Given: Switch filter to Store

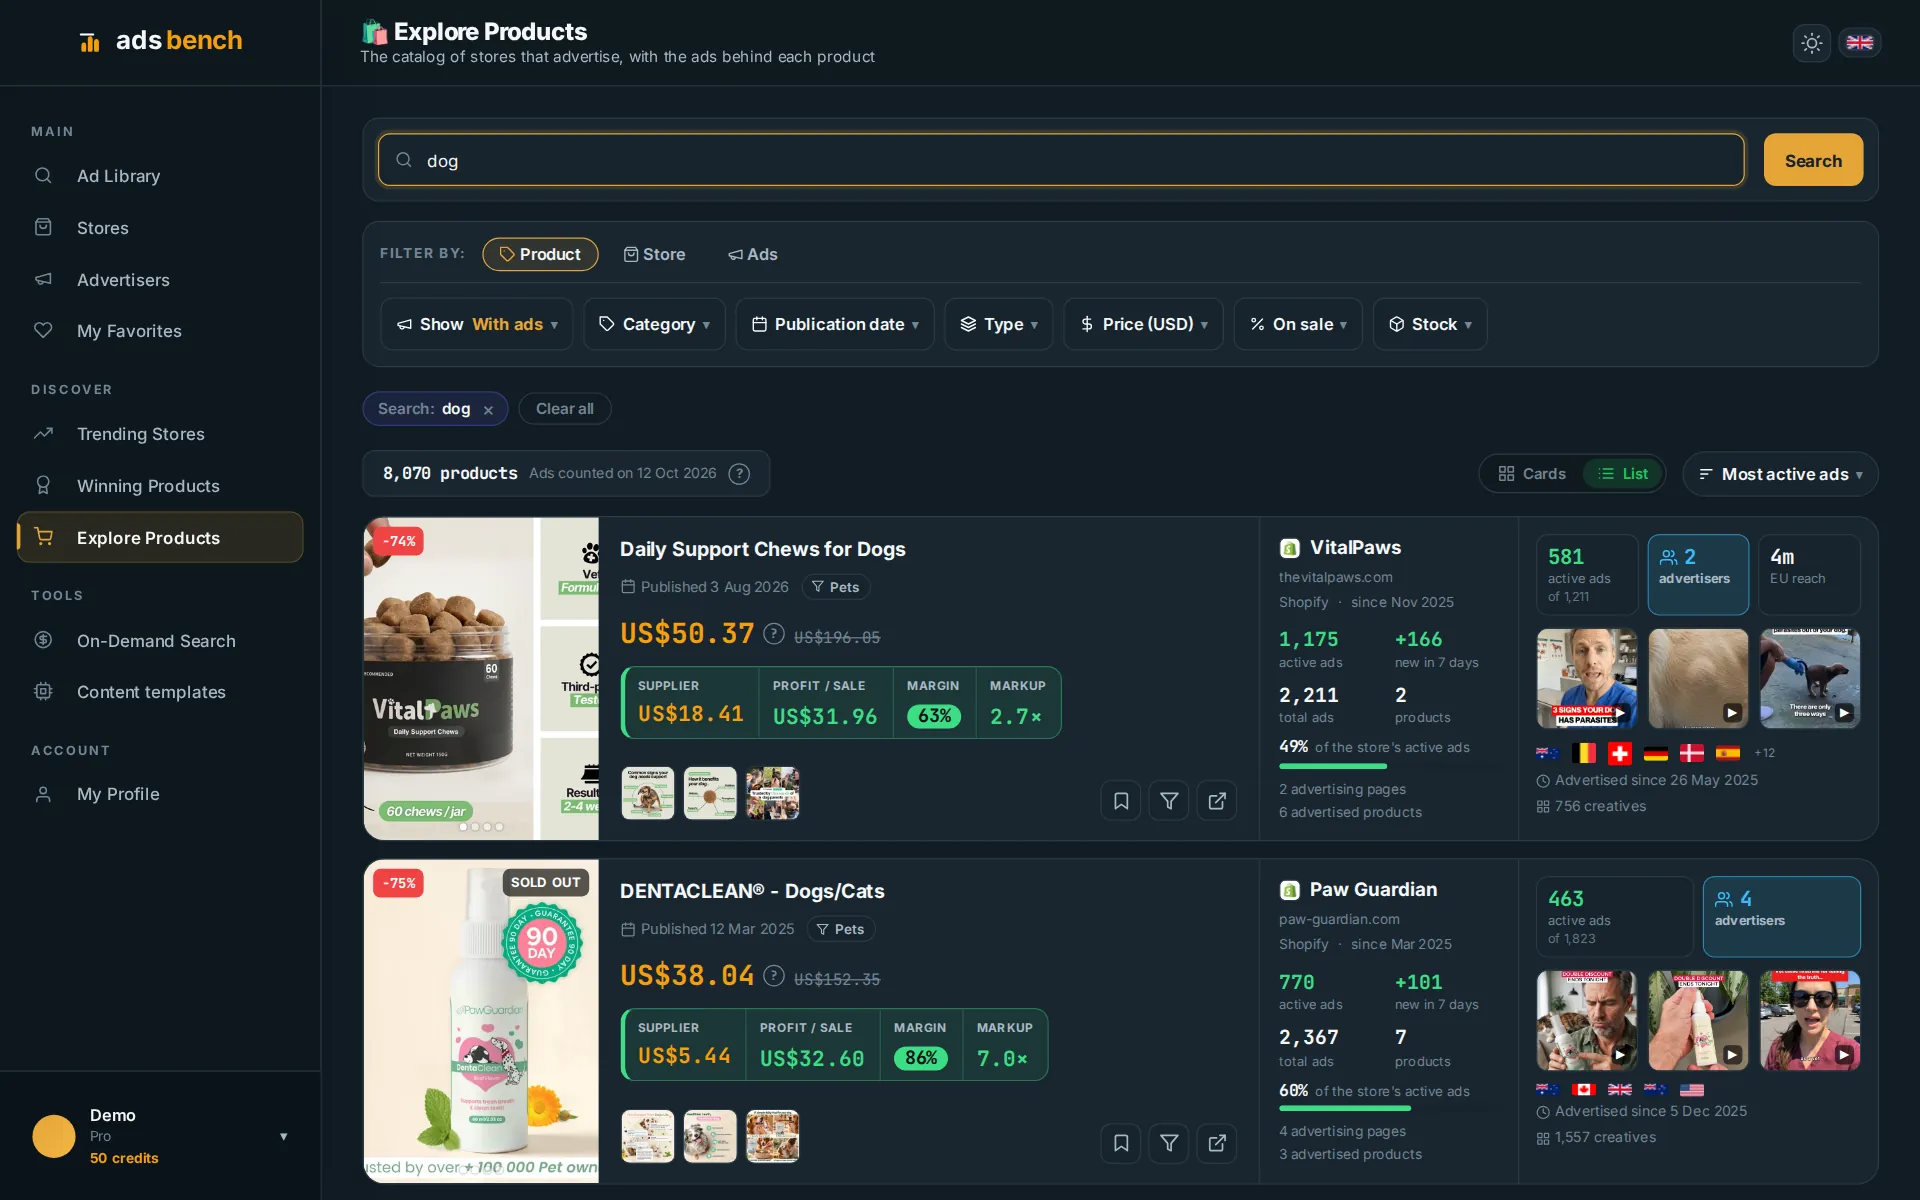Looking at the screenshot, I should pos(655,254).
